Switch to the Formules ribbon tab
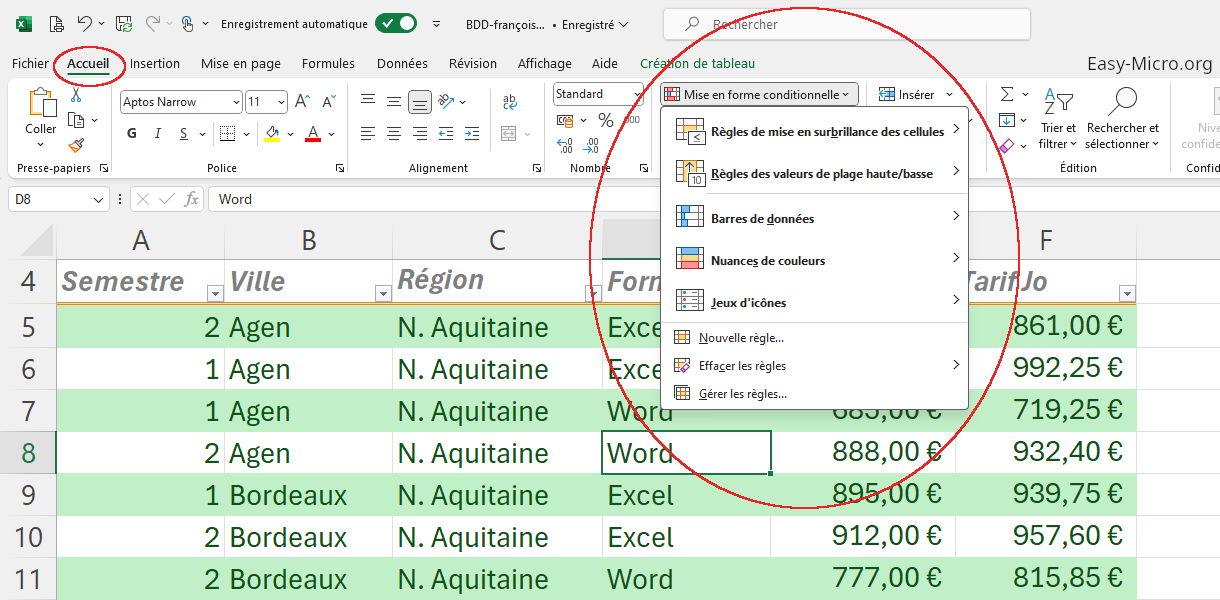 coord(328,63)
